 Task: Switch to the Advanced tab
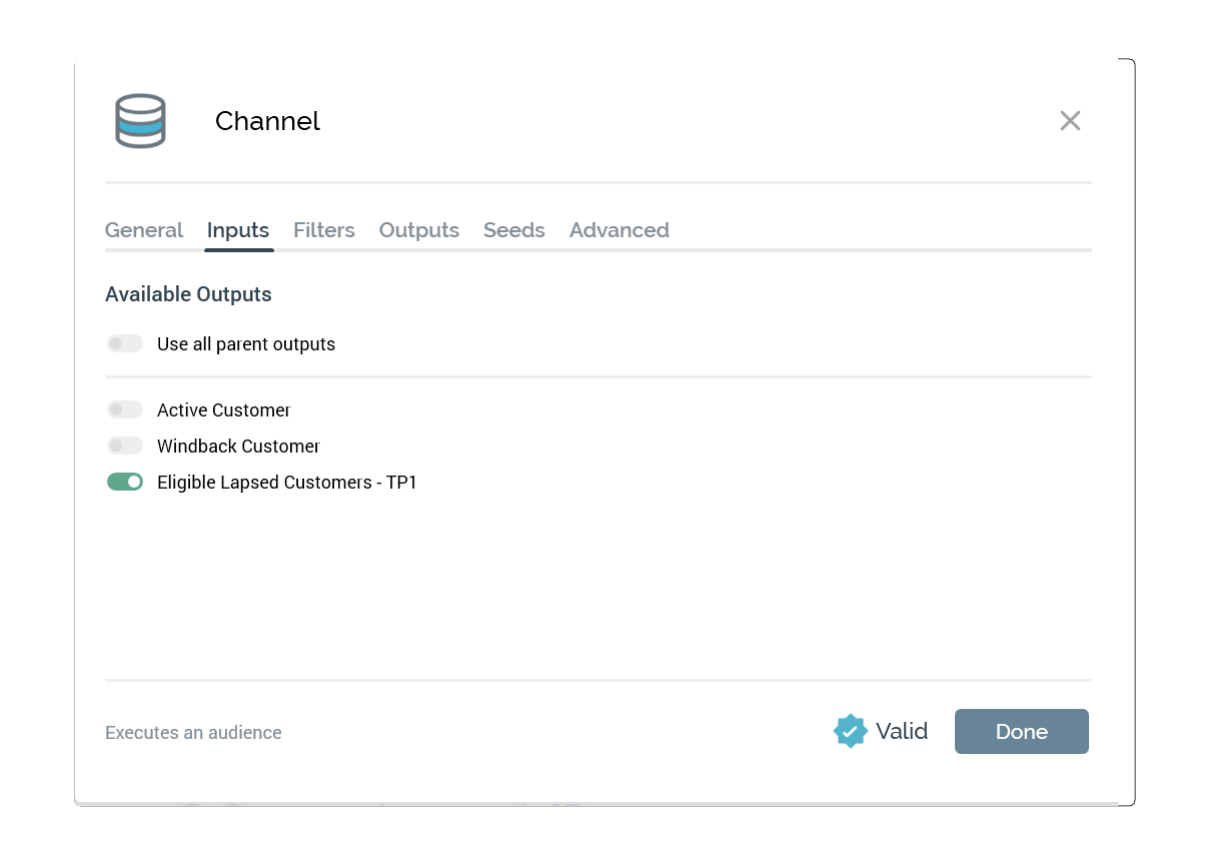tap(619, 230)
